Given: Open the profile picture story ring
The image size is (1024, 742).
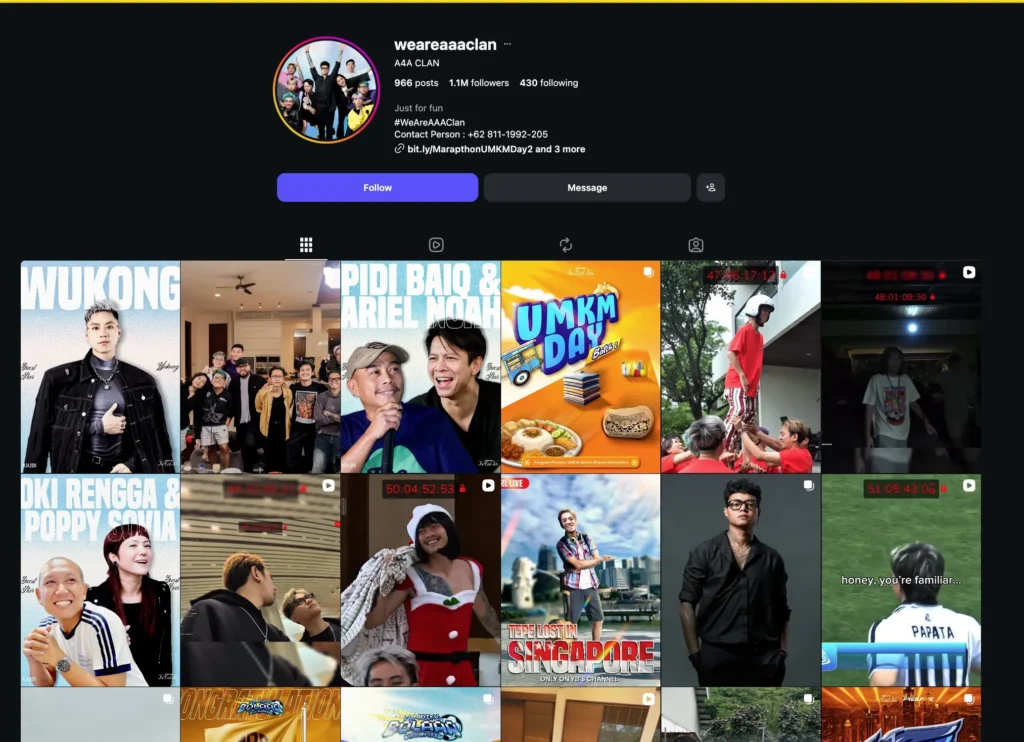Looking at the screenshot, I should pos(327,90).
